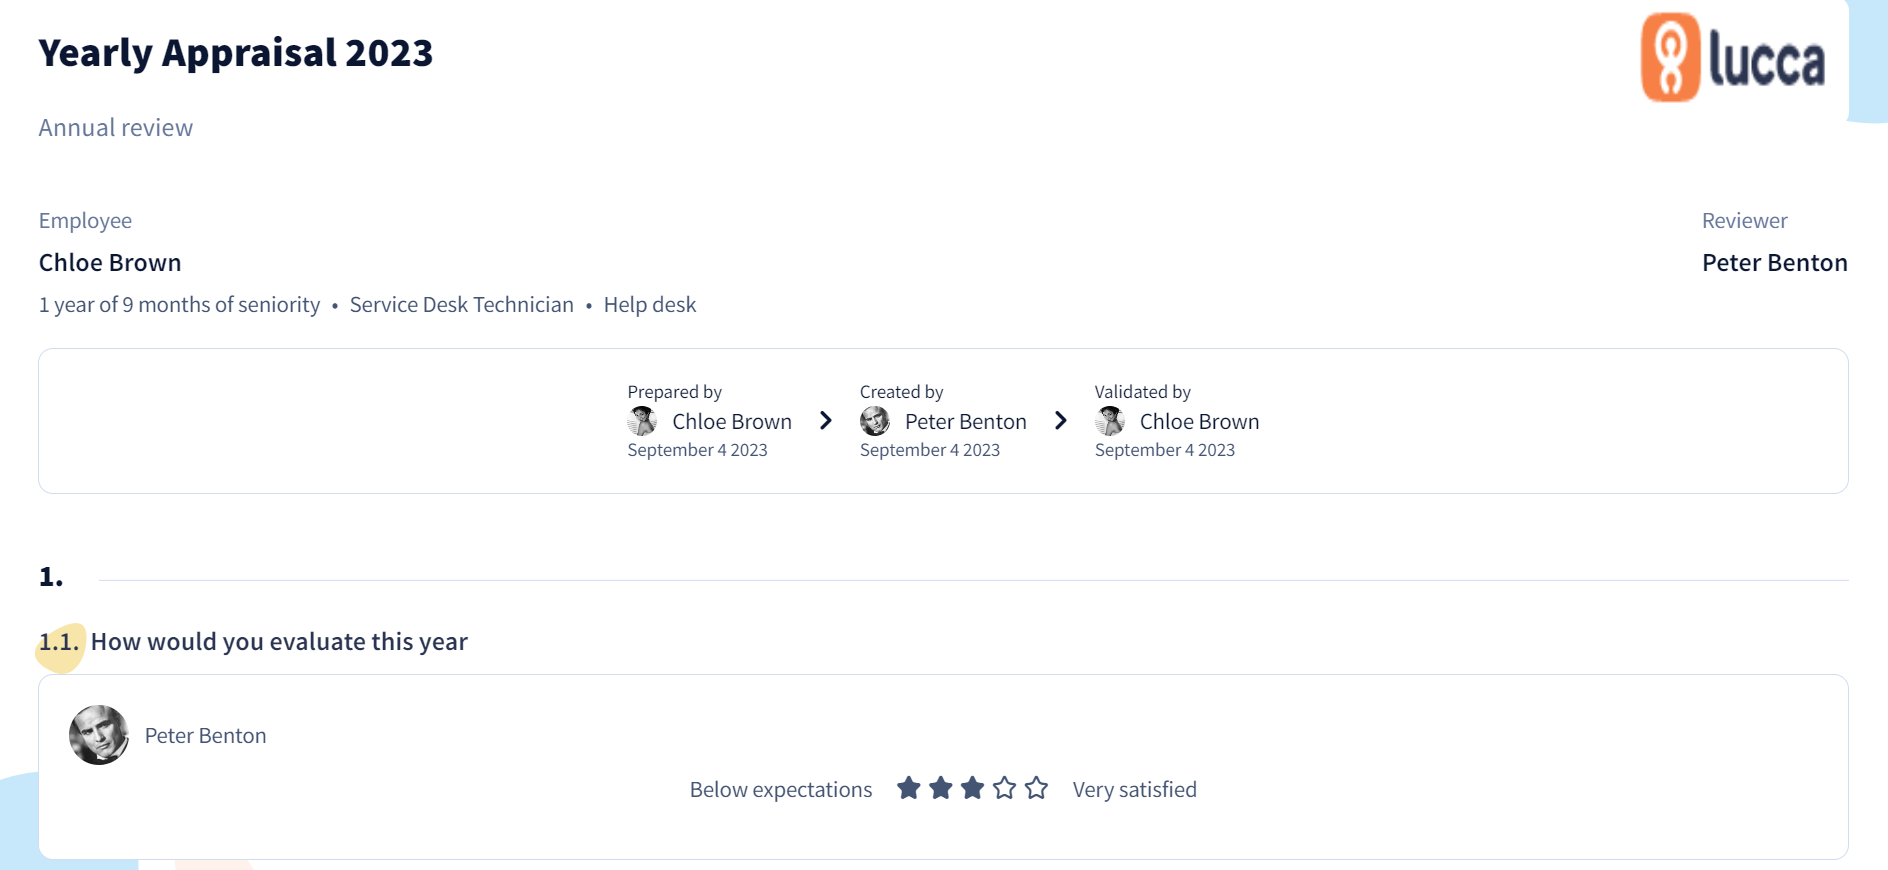Click Peter Benton's avatar under Created by
1888x870 pixels.
pyautogui.click(x=875, y=421)
